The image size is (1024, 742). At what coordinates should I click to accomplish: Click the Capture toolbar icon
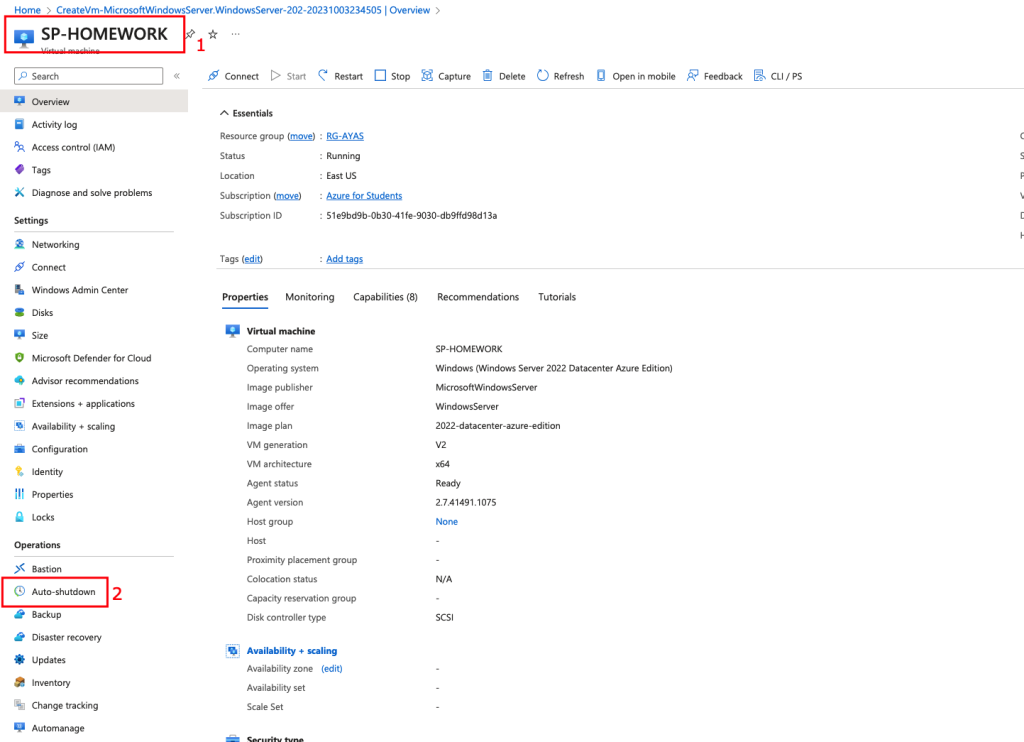coord(428,76)
